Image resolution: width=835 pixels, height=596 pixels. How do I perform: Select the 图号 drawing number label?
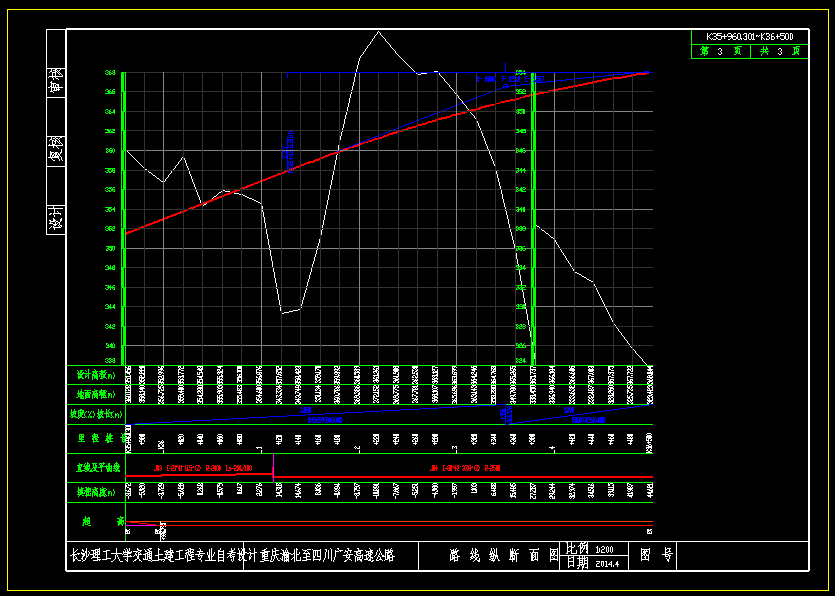point(657,556)
